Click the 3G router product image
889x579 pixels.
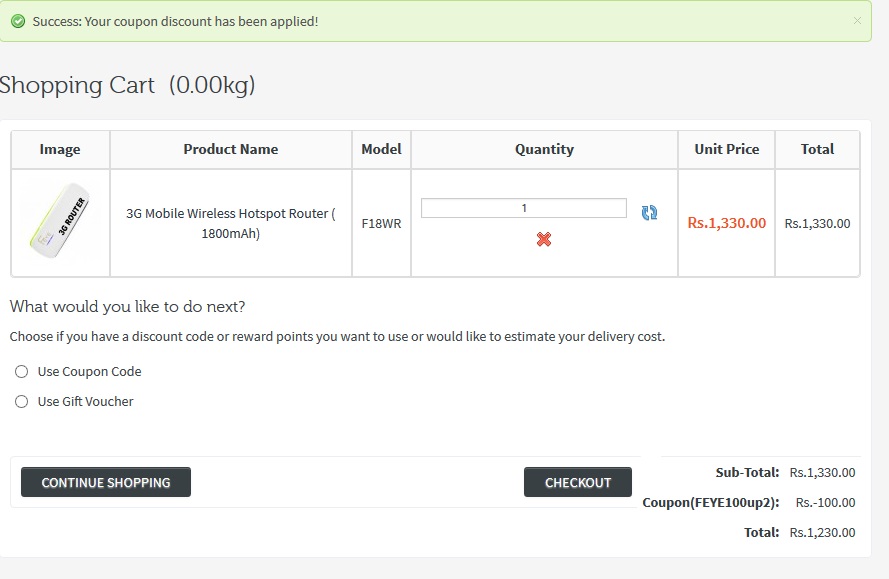[60, 221]
